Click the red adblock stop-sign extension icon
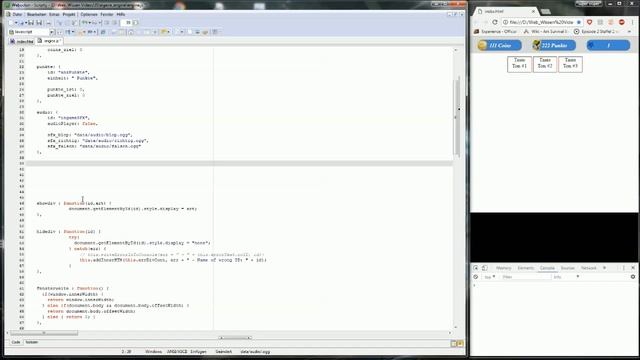This screenshot has height=360, width=640. [x=622, y=22]
